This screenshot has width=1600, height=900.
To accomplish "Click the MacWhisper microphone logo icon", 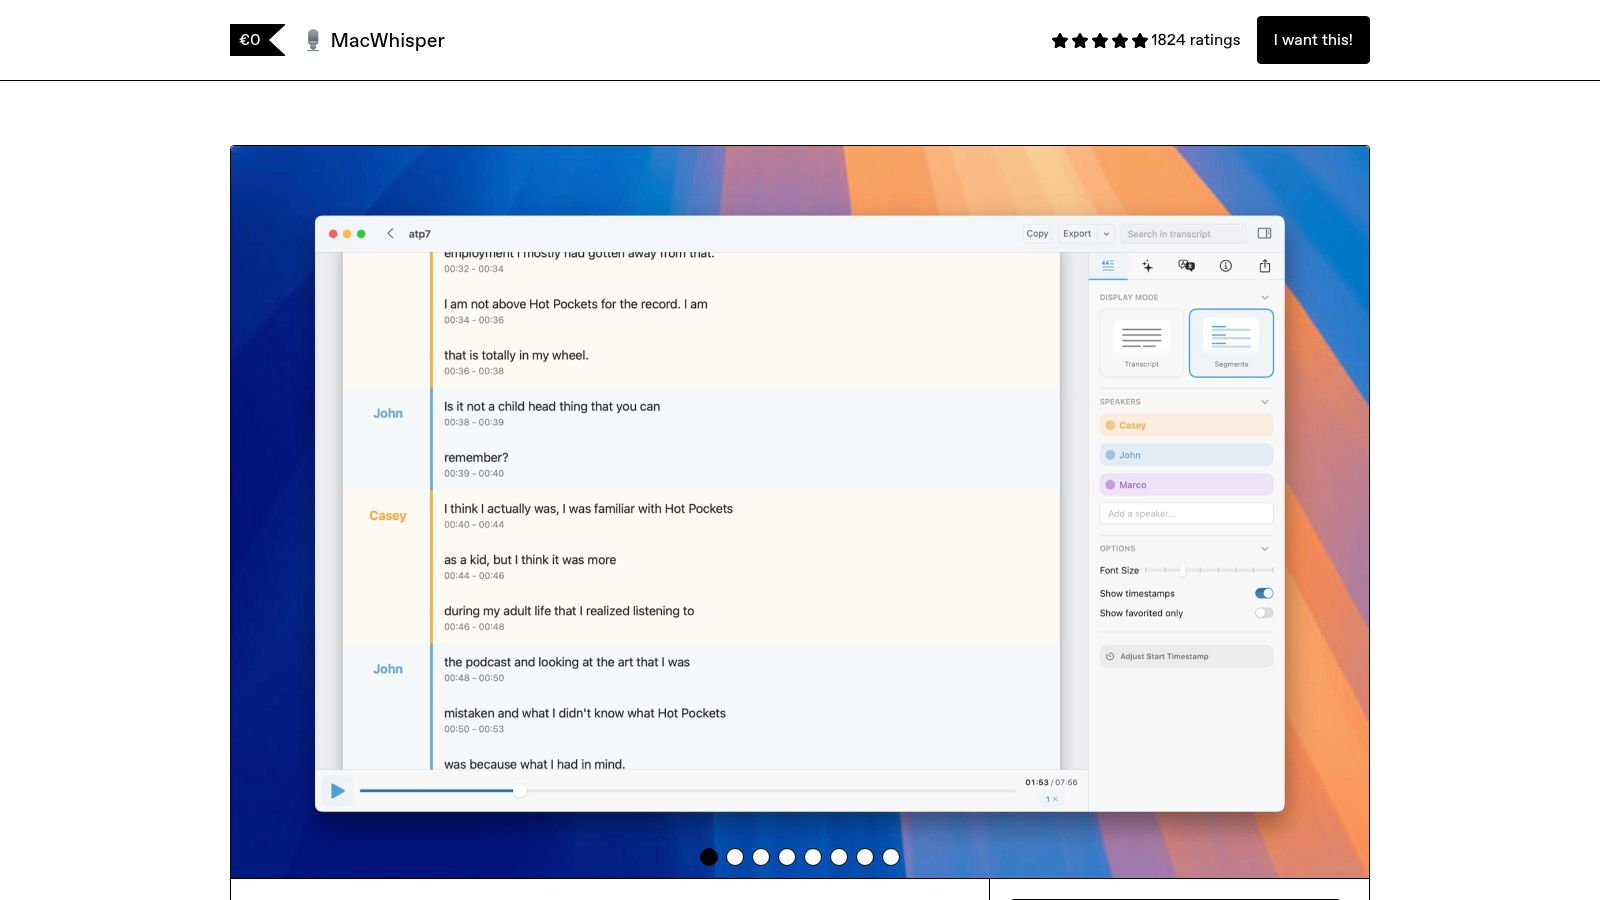I will 313,40.
